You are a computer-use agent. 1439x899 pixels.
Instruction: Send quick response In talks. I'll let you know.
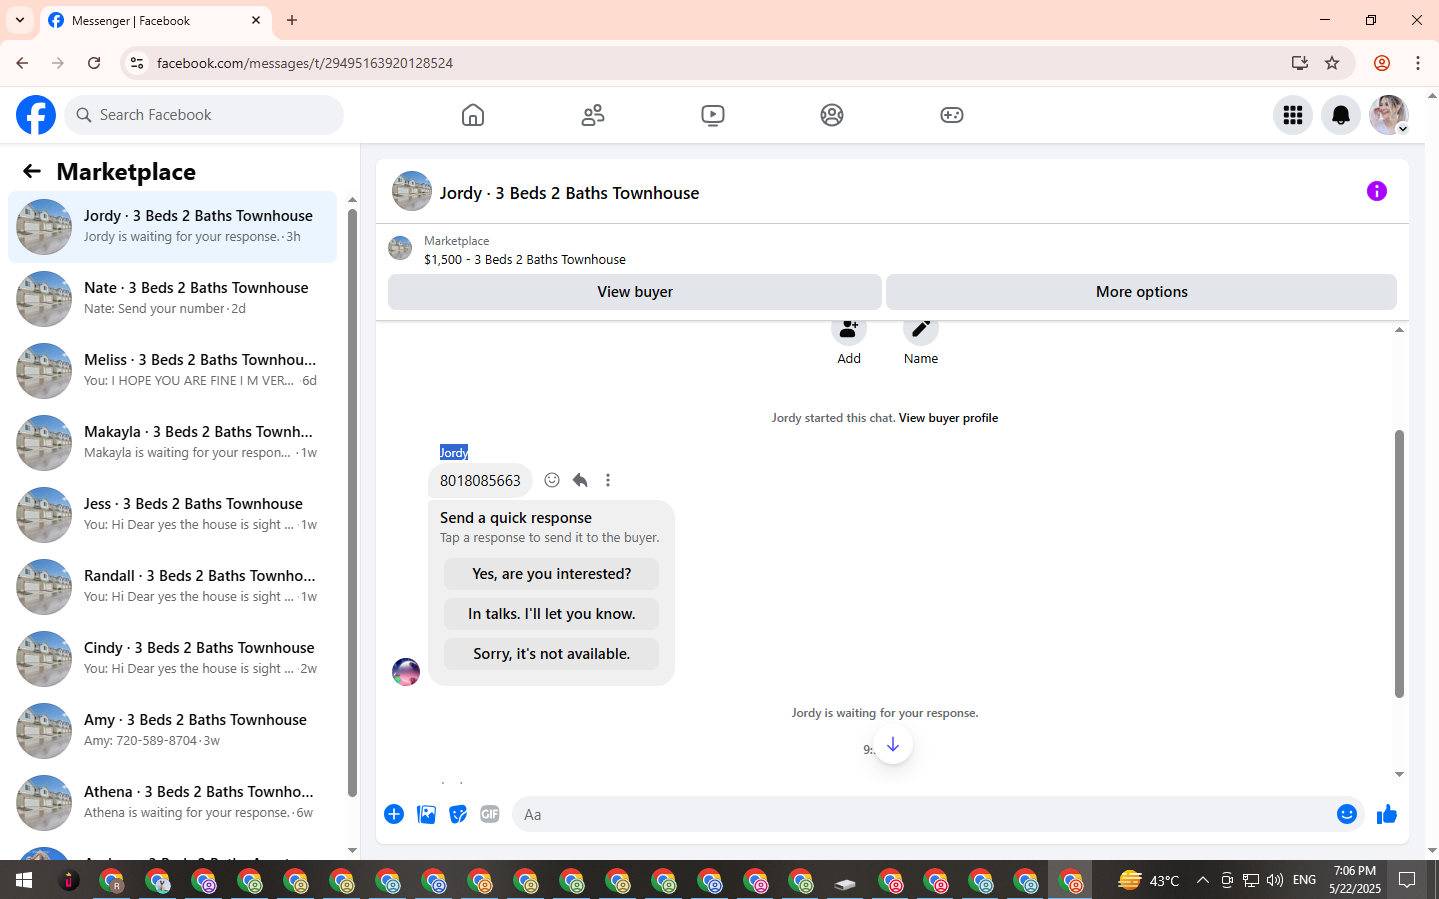(552, 614)
